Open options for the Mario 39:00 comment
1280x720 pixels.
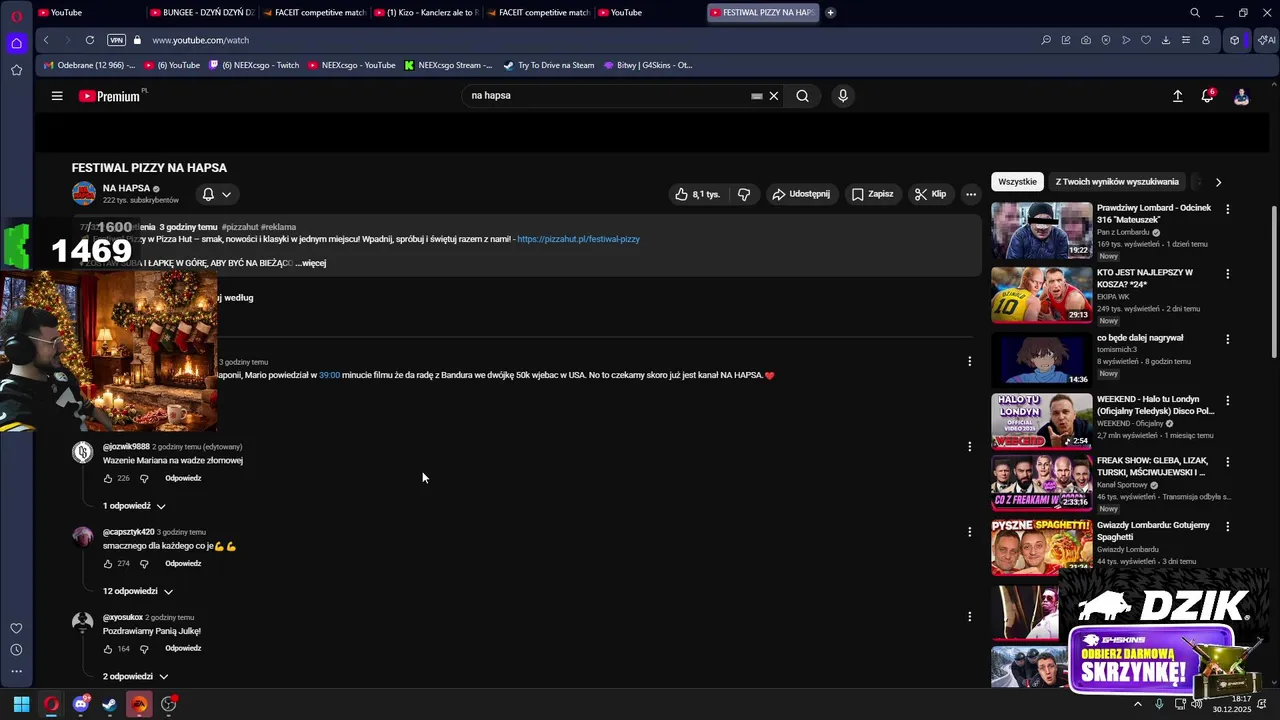coord(969,361)
